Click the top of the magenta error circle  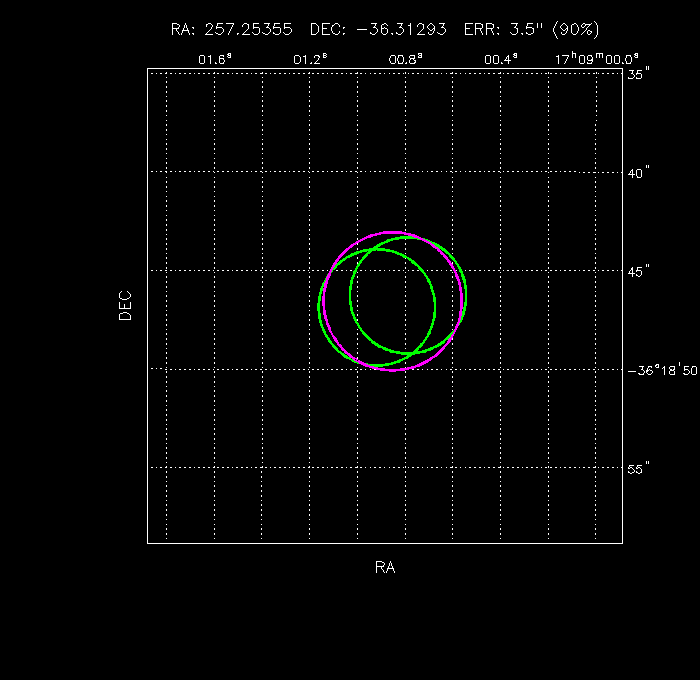coord(393,230)
